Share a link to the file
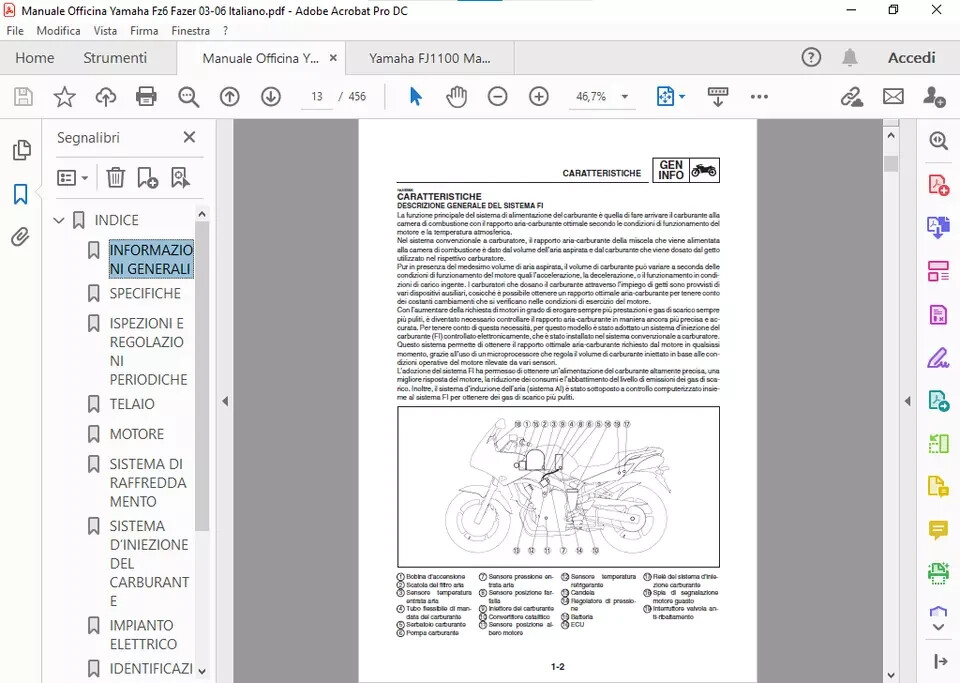This screenshot has height=683, width=960. point(852,97)
